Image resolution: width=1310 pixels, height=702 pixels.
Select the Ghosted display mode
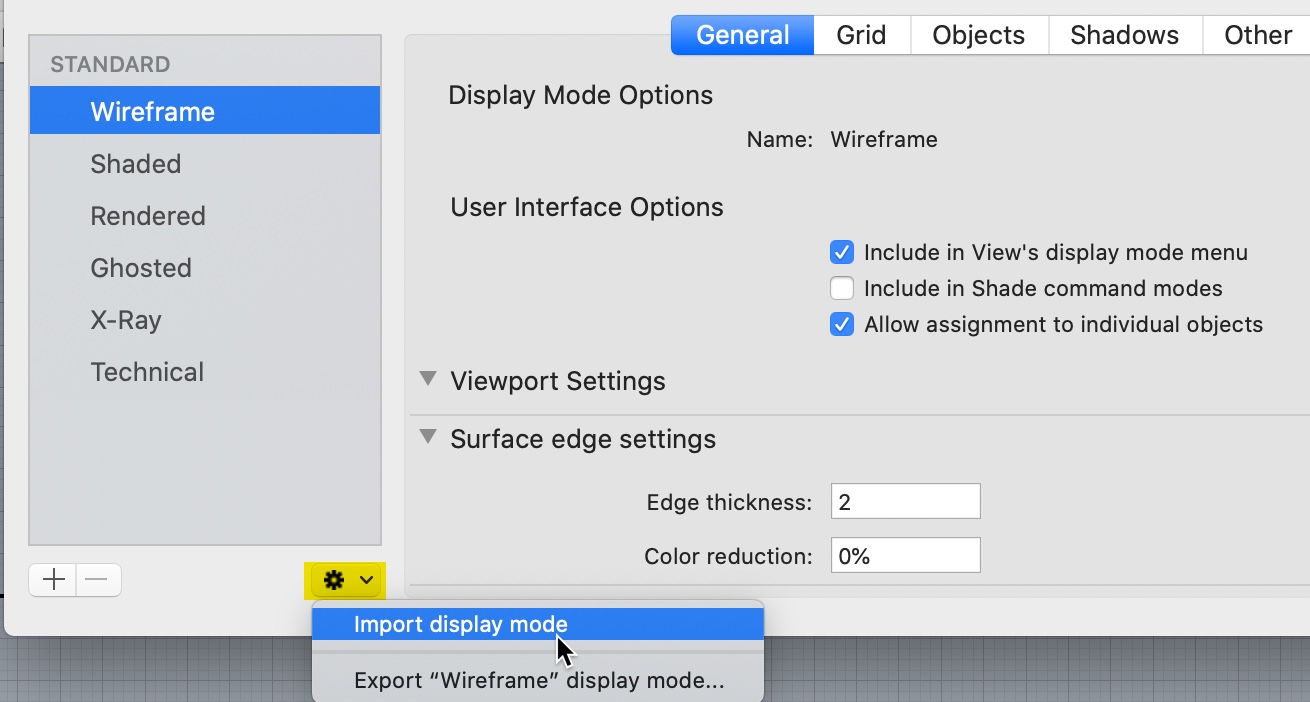pos(205,268)
